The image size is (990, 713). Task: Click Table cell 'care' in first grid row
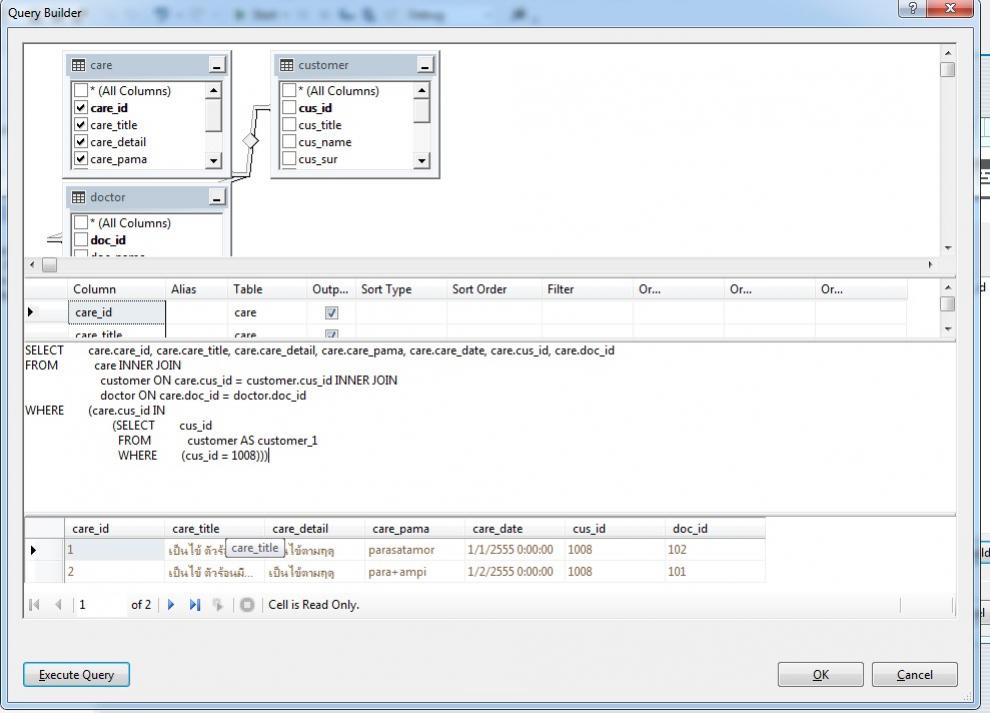tap(267, 312)
